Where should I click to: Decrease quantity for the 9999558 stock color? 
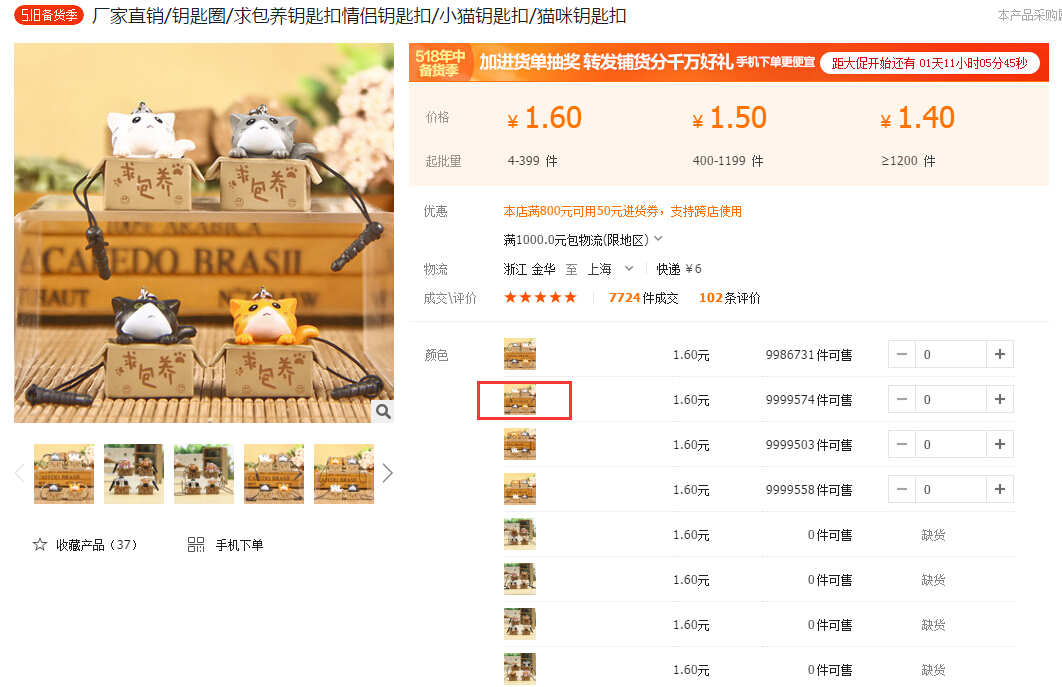(x=901, y=489)
